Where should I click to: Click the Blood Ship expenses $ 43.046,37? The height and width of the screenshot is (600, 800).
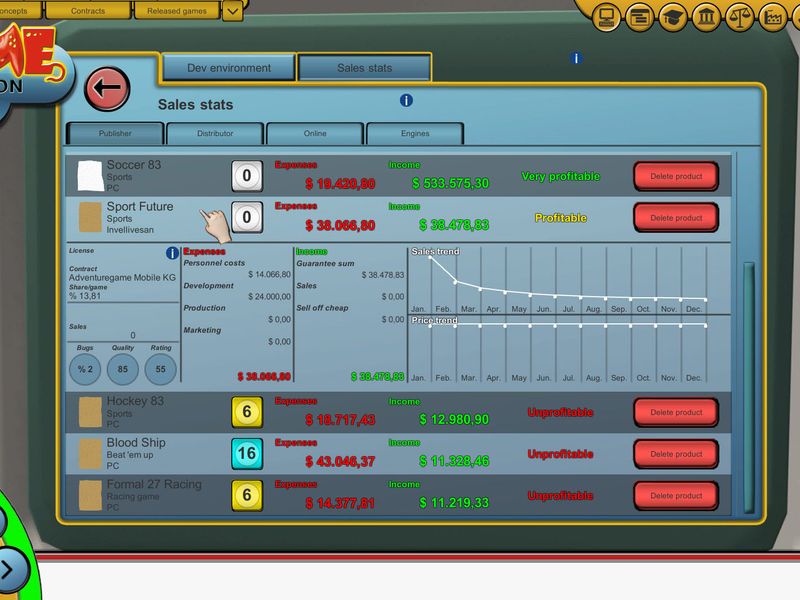pyautogui.click(x=340, y=462)
